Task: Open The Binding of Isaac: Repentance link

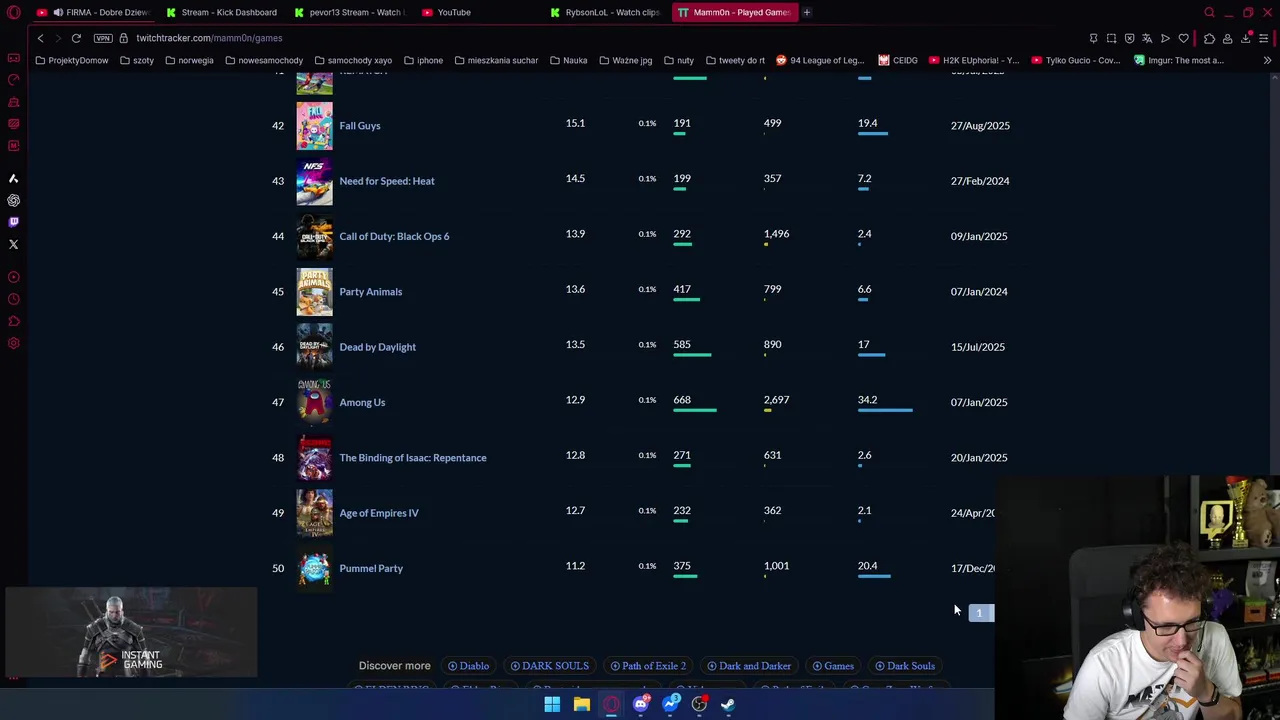Action: tap(413, 458)
